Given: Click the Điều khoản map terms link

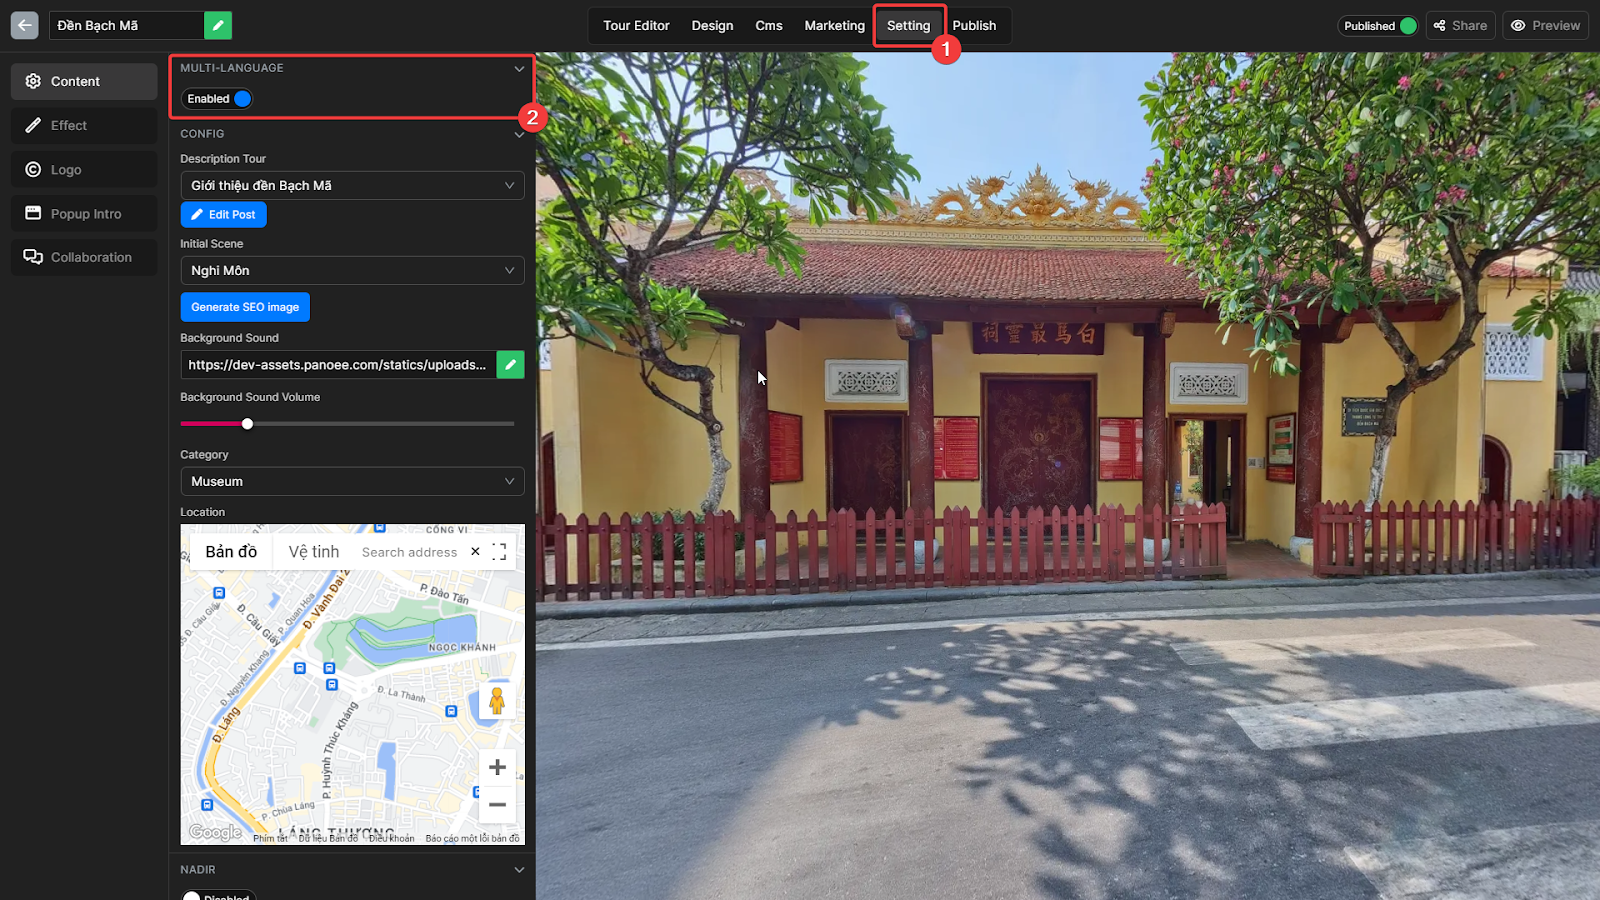Looking at the screenshot, I should (x=391, y=839).
